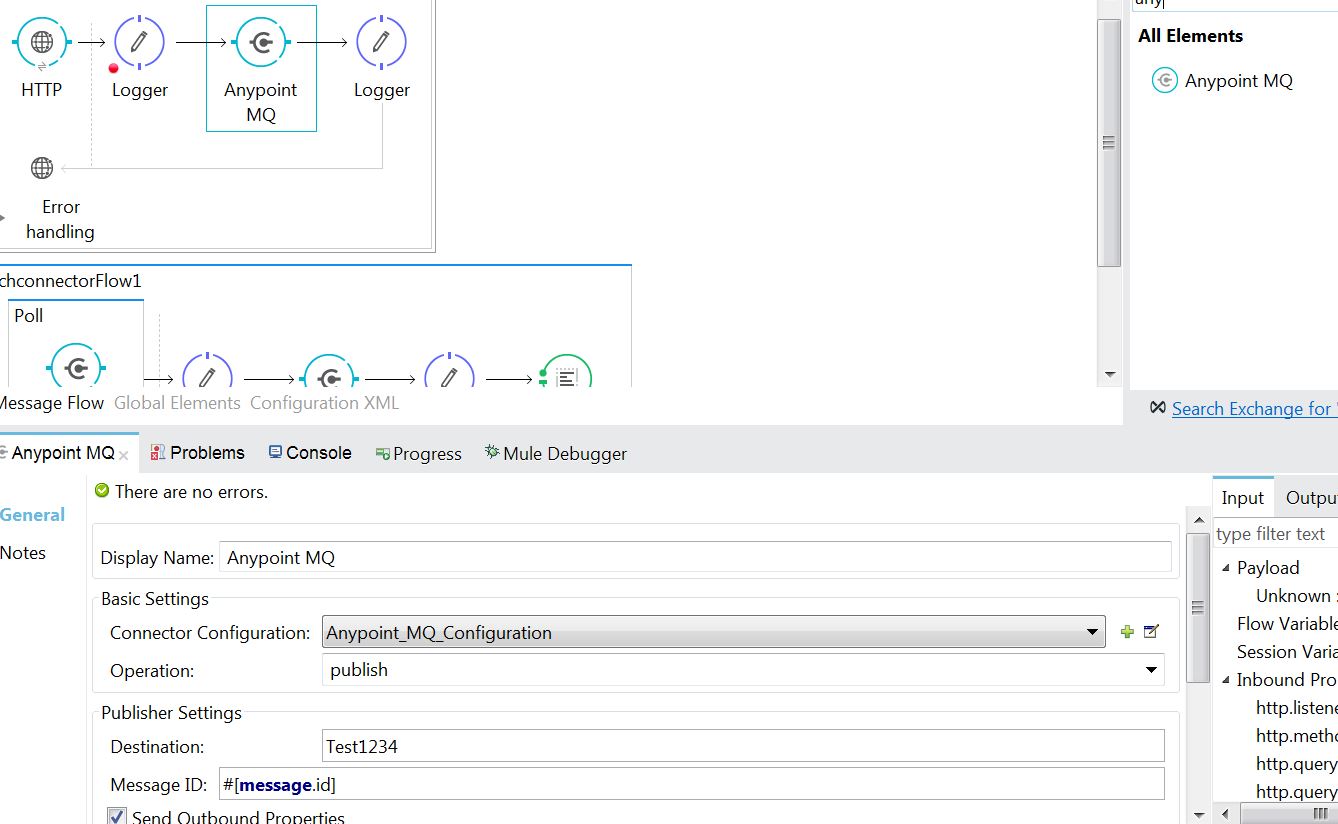Click the Destination field containing Test1234
This screenshot has height=824, width=1338.
point(742,746)
